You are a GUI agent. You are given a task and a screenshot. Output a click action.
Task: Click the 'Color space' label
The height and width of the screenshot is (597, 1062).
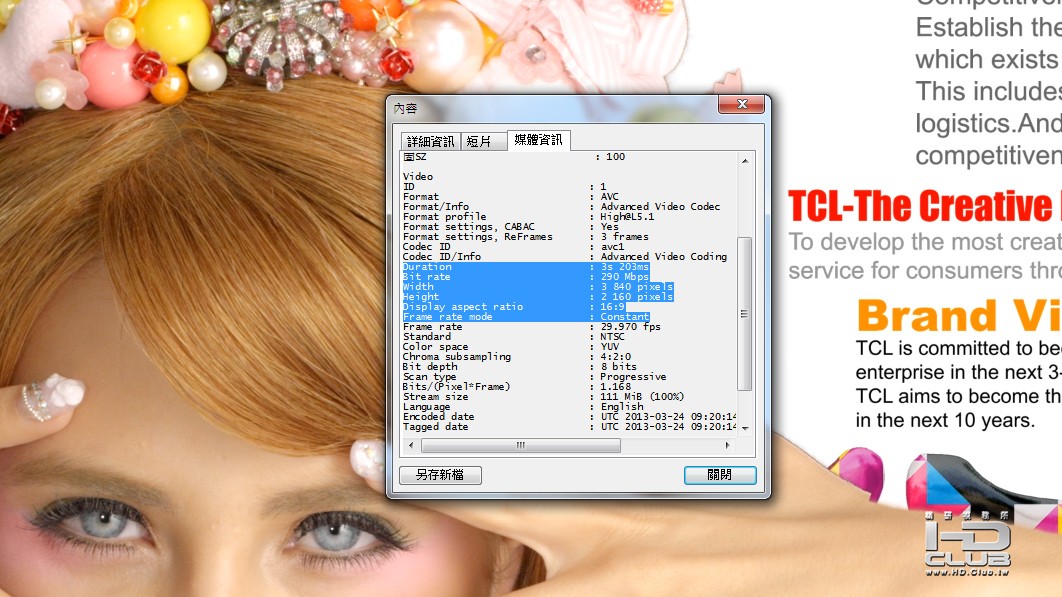[436, 347]
